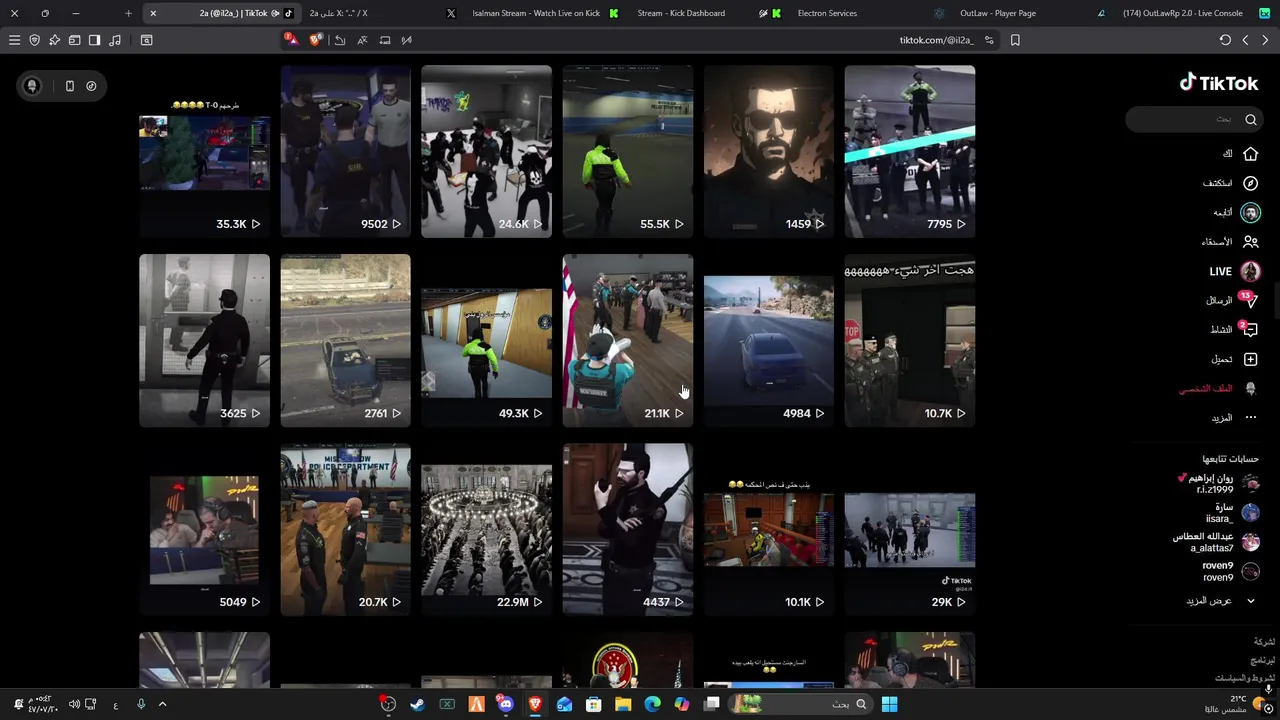
Task: Play the video with 10.7K views
Action: [x=909, y=340]
